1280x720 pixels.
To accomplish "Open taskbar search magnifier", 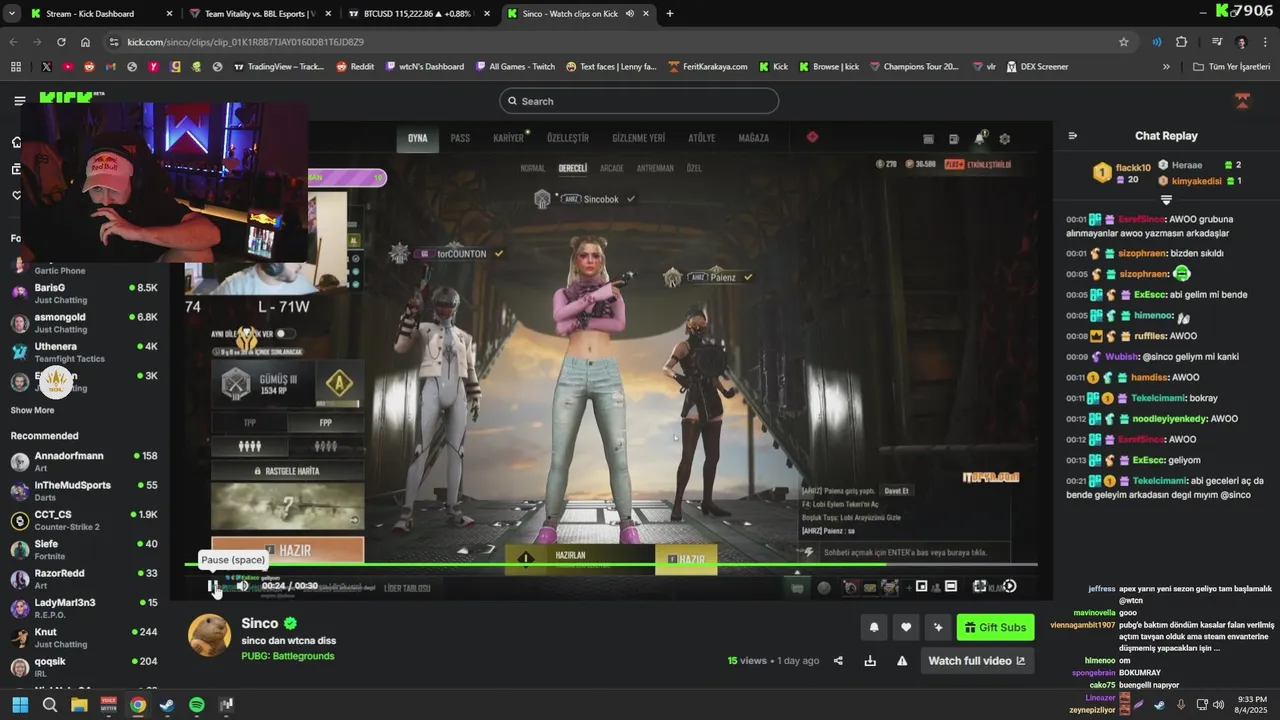I will (49, 705).
